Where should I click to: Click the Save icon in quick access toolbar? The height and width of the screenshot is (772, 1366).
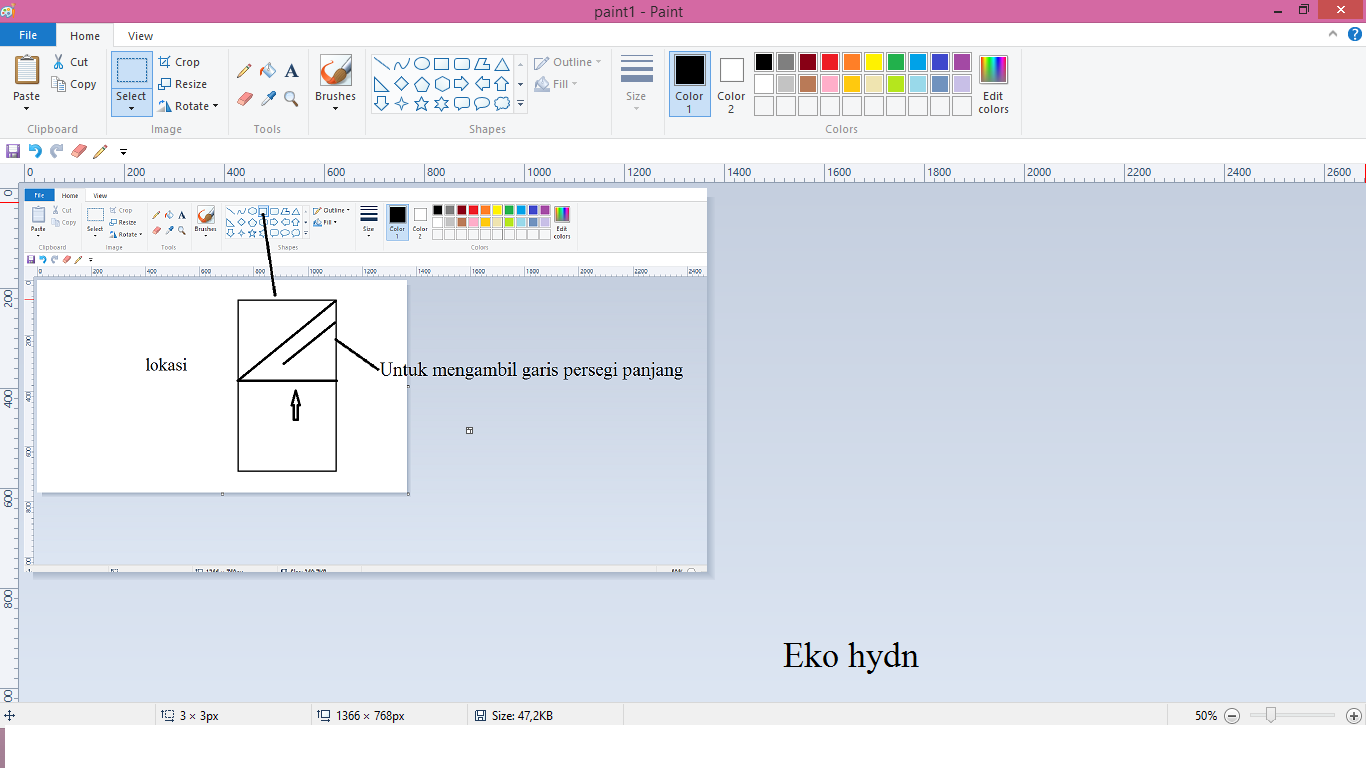13,151
